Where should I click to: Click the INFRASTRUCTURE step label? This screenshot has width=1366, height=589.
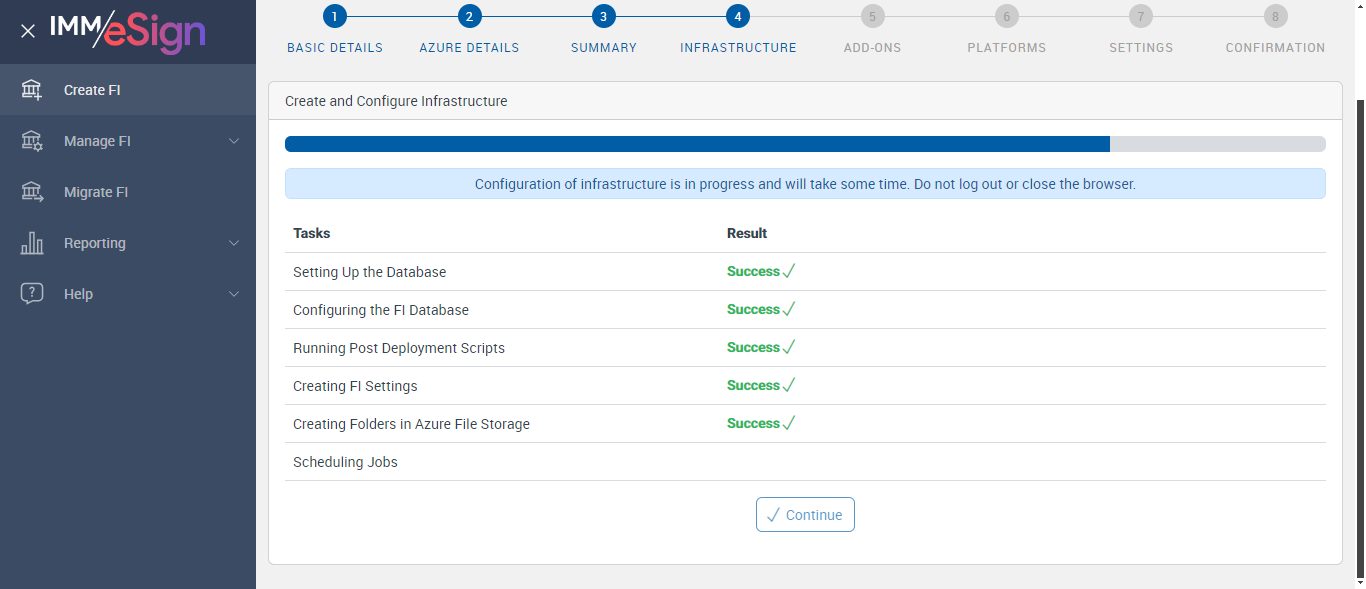(x=738, y=48)
